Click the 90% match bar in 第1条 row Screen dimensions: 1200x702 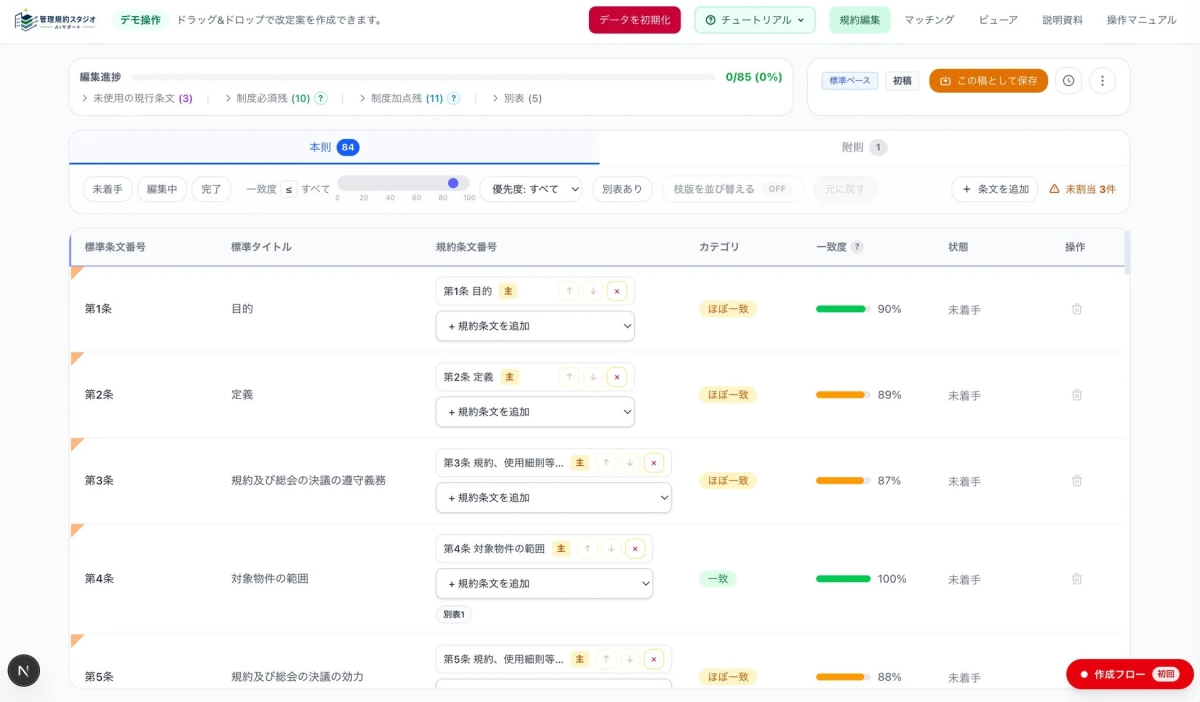pyautogui.click(x=843, y=309)
